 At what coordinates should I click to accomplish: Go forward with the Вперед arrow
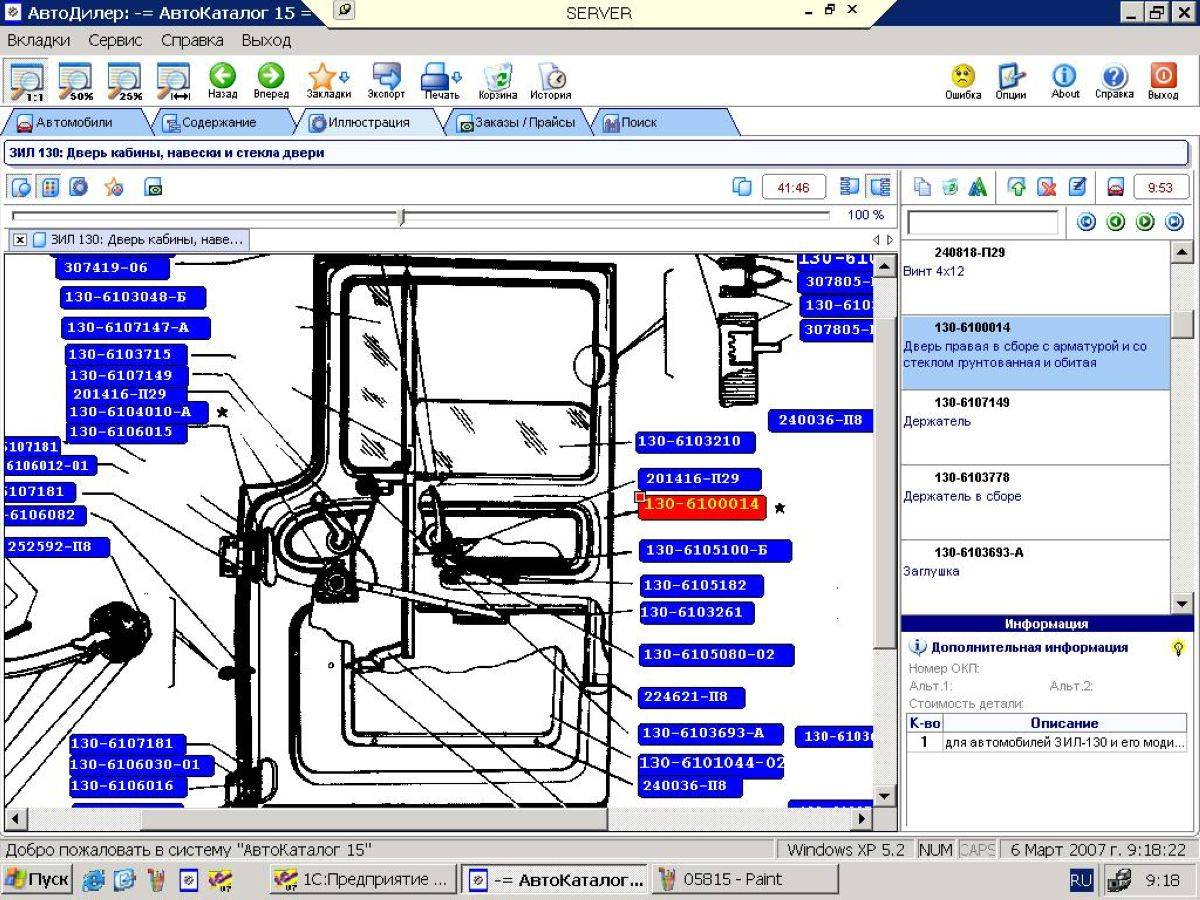pos(270,81)
